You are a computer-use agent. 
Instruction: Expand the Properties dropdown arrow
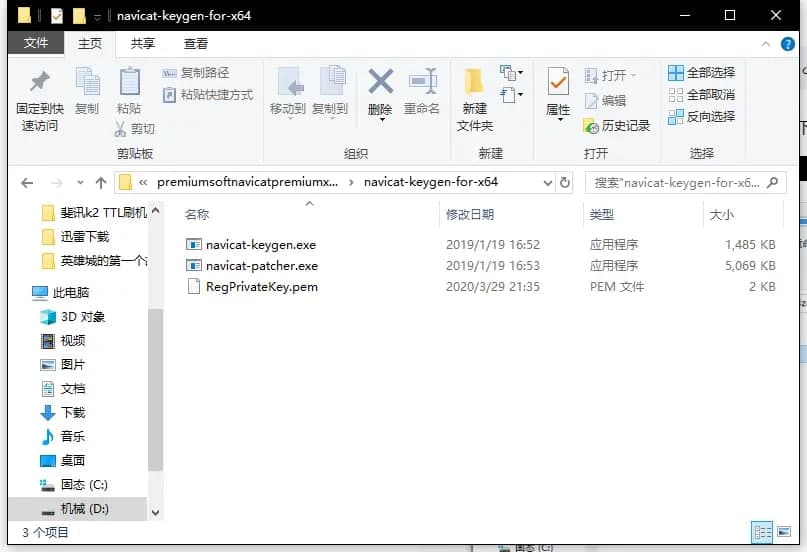[x=559, y=119]
